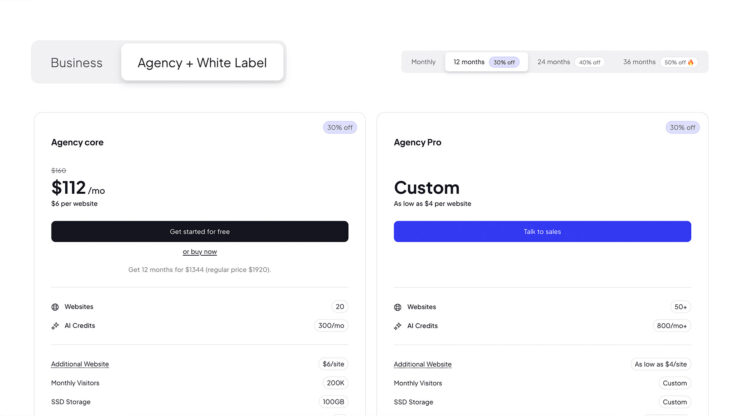Choose 36 months billing period

click(x=659, y=62)
